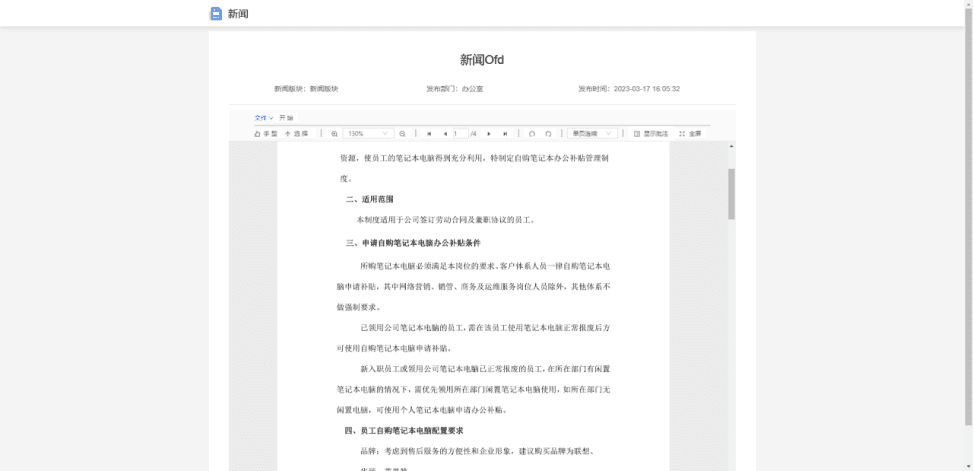Select the hand (手型) tool
The image size is (974, 471).
pyautogui.click(x=266, y=134)
